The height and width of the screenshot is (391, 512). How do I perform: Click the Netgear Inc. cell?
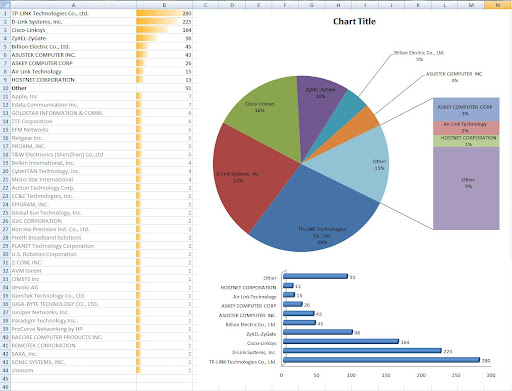[73, 138]
